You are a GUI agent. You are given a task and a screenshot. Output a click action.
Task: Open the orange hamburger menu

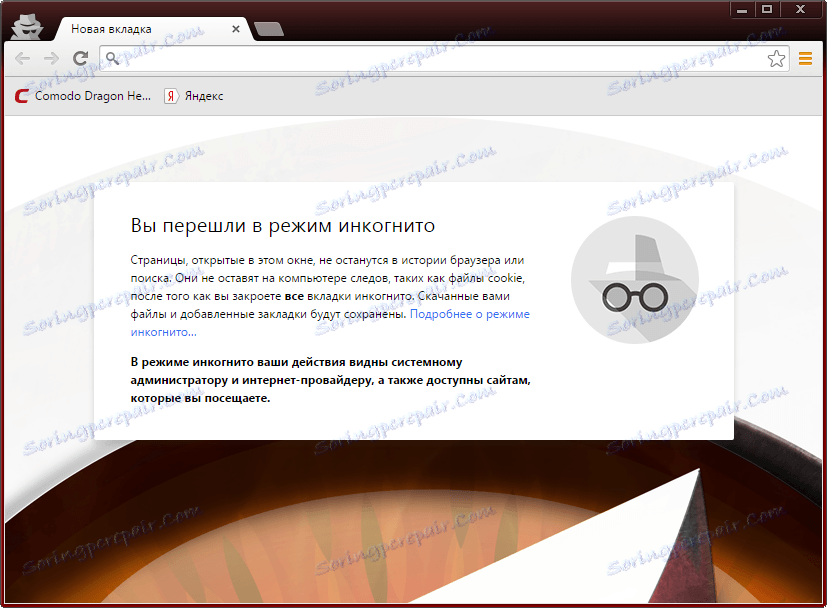coord(806,58)
